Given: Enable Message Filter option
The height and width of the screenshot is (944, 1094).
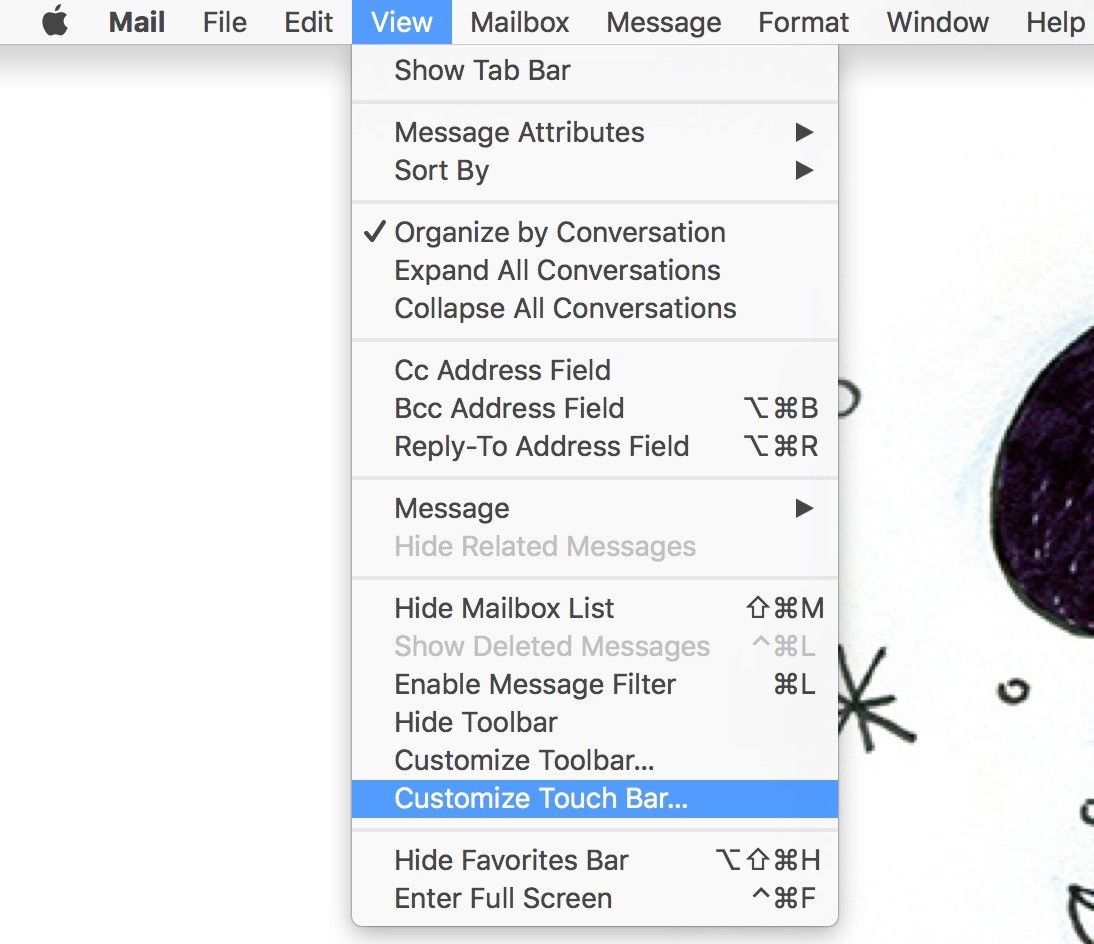Looking at the screenshot, I should click(x=535, y=684).
